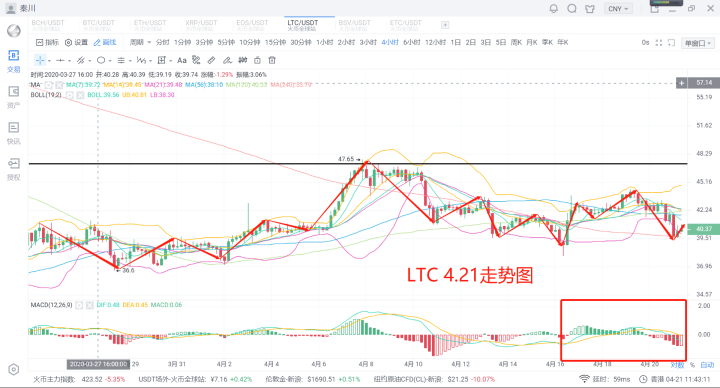The height and width of the screenshot is (388, 720).
Task: Switch to the ETC/USDT tab
Action: [405, 25]
